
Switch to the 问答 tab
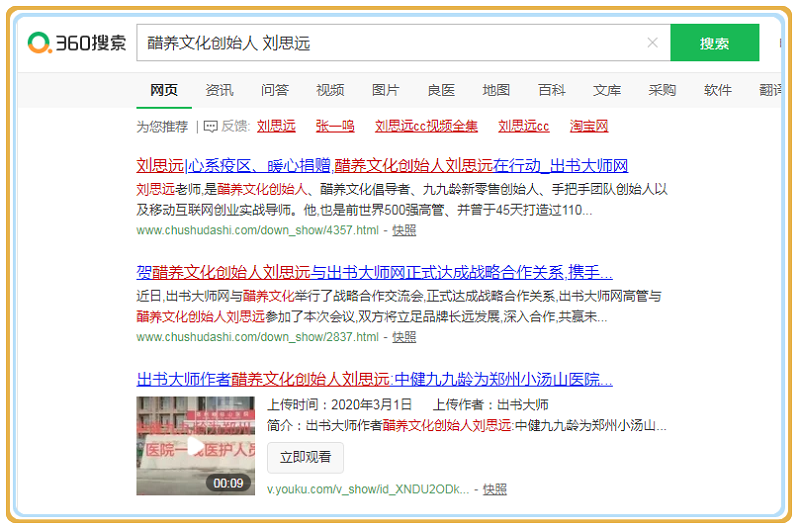click(275, 90)
